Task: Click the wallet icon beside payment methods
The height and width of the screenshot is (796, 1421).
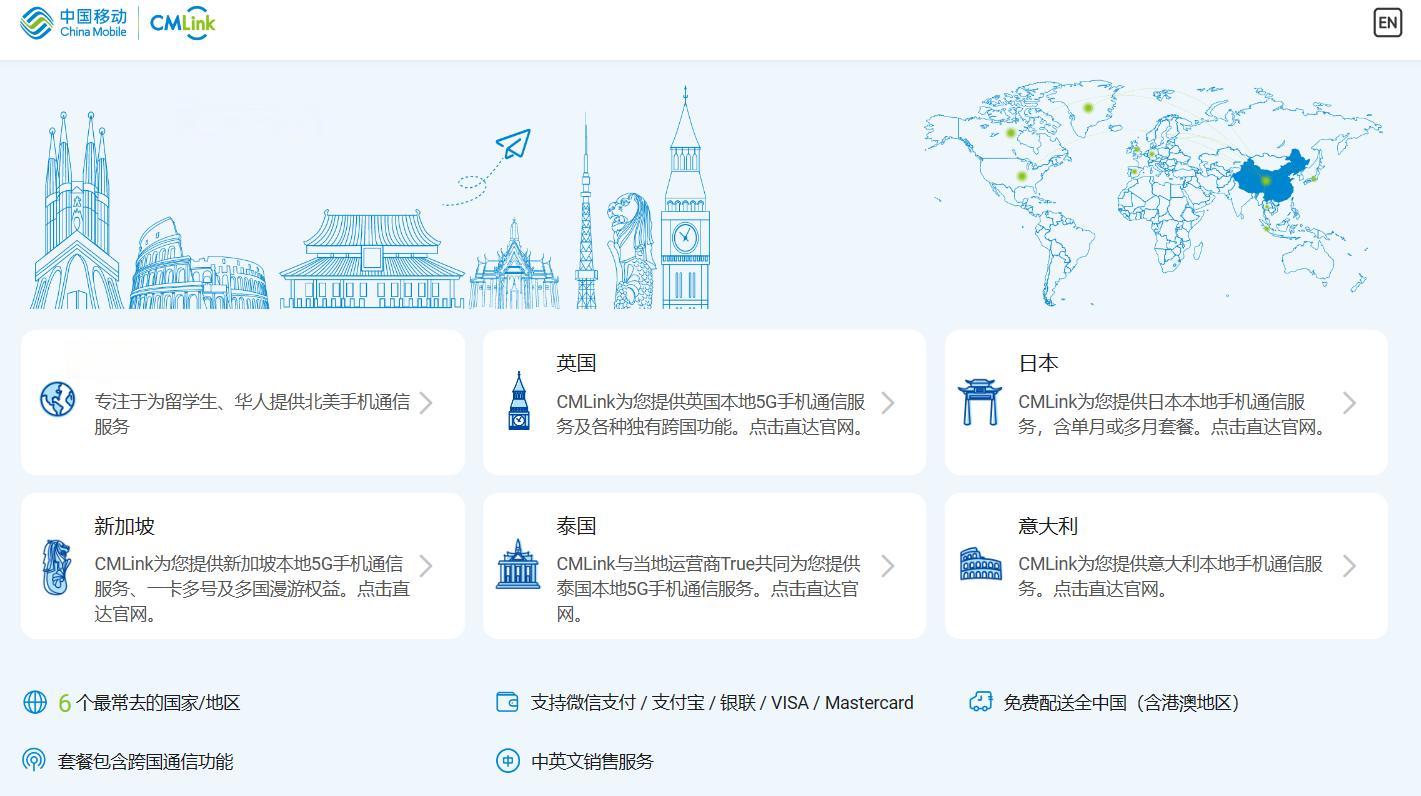Action: click(507, 702)
